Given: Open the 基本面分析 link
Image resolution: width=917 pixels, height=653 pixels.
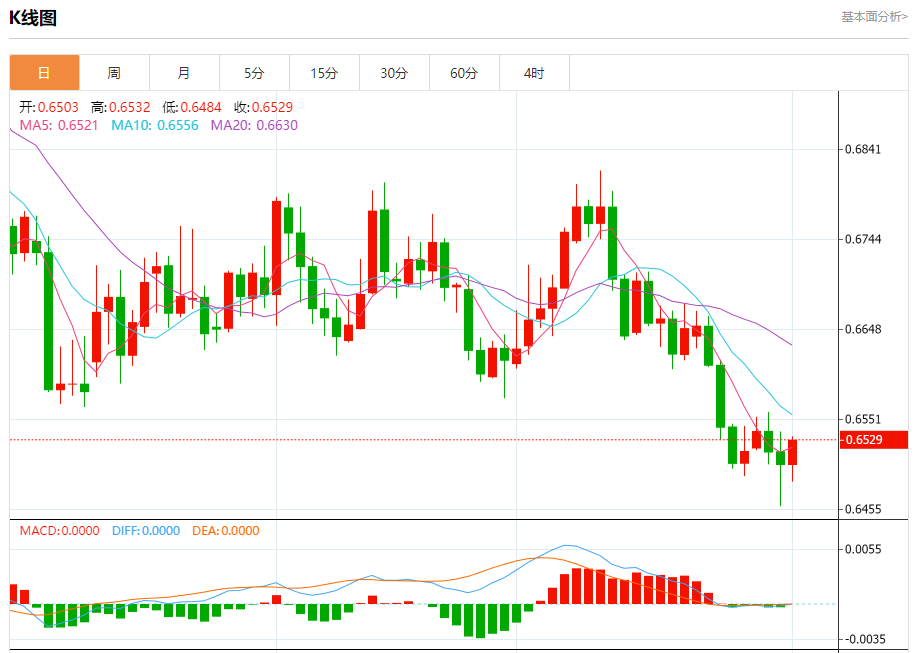Looking at the screenshot, I should 874,17.
